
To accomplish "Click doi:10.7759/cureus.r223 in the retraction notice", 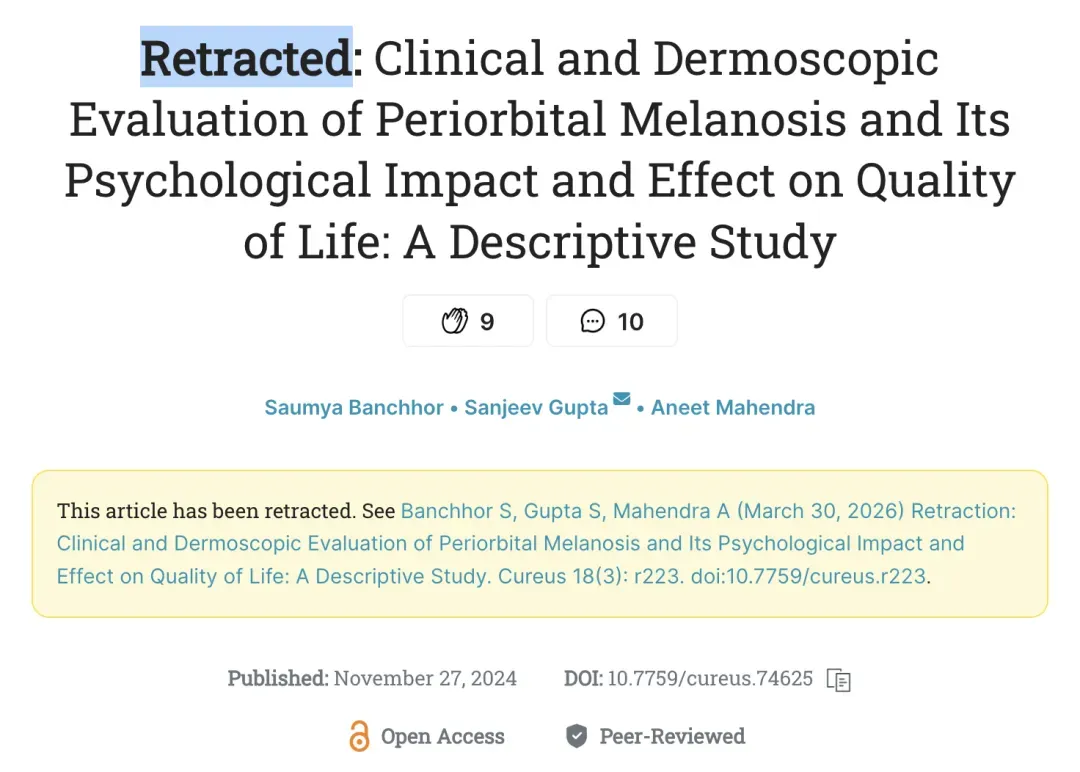I will [809, 576].
